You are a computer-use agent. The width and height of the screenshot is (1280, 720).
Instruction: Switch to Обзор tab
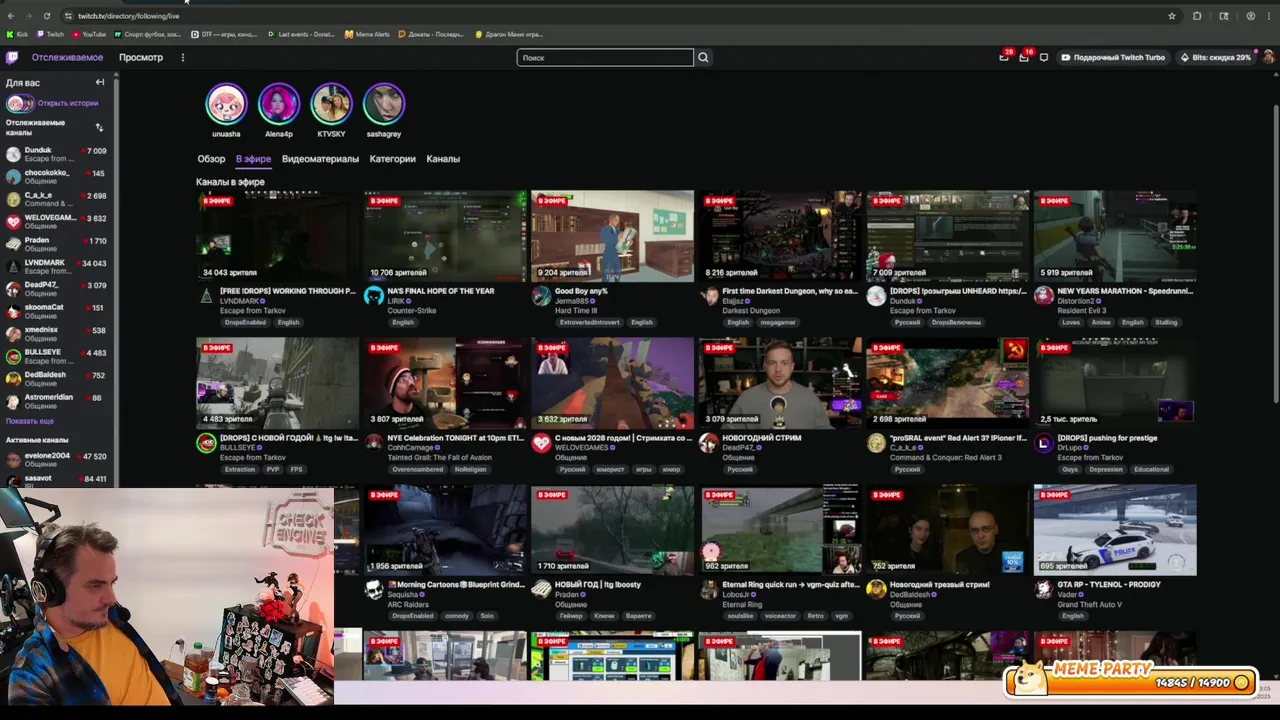(211, 159)
